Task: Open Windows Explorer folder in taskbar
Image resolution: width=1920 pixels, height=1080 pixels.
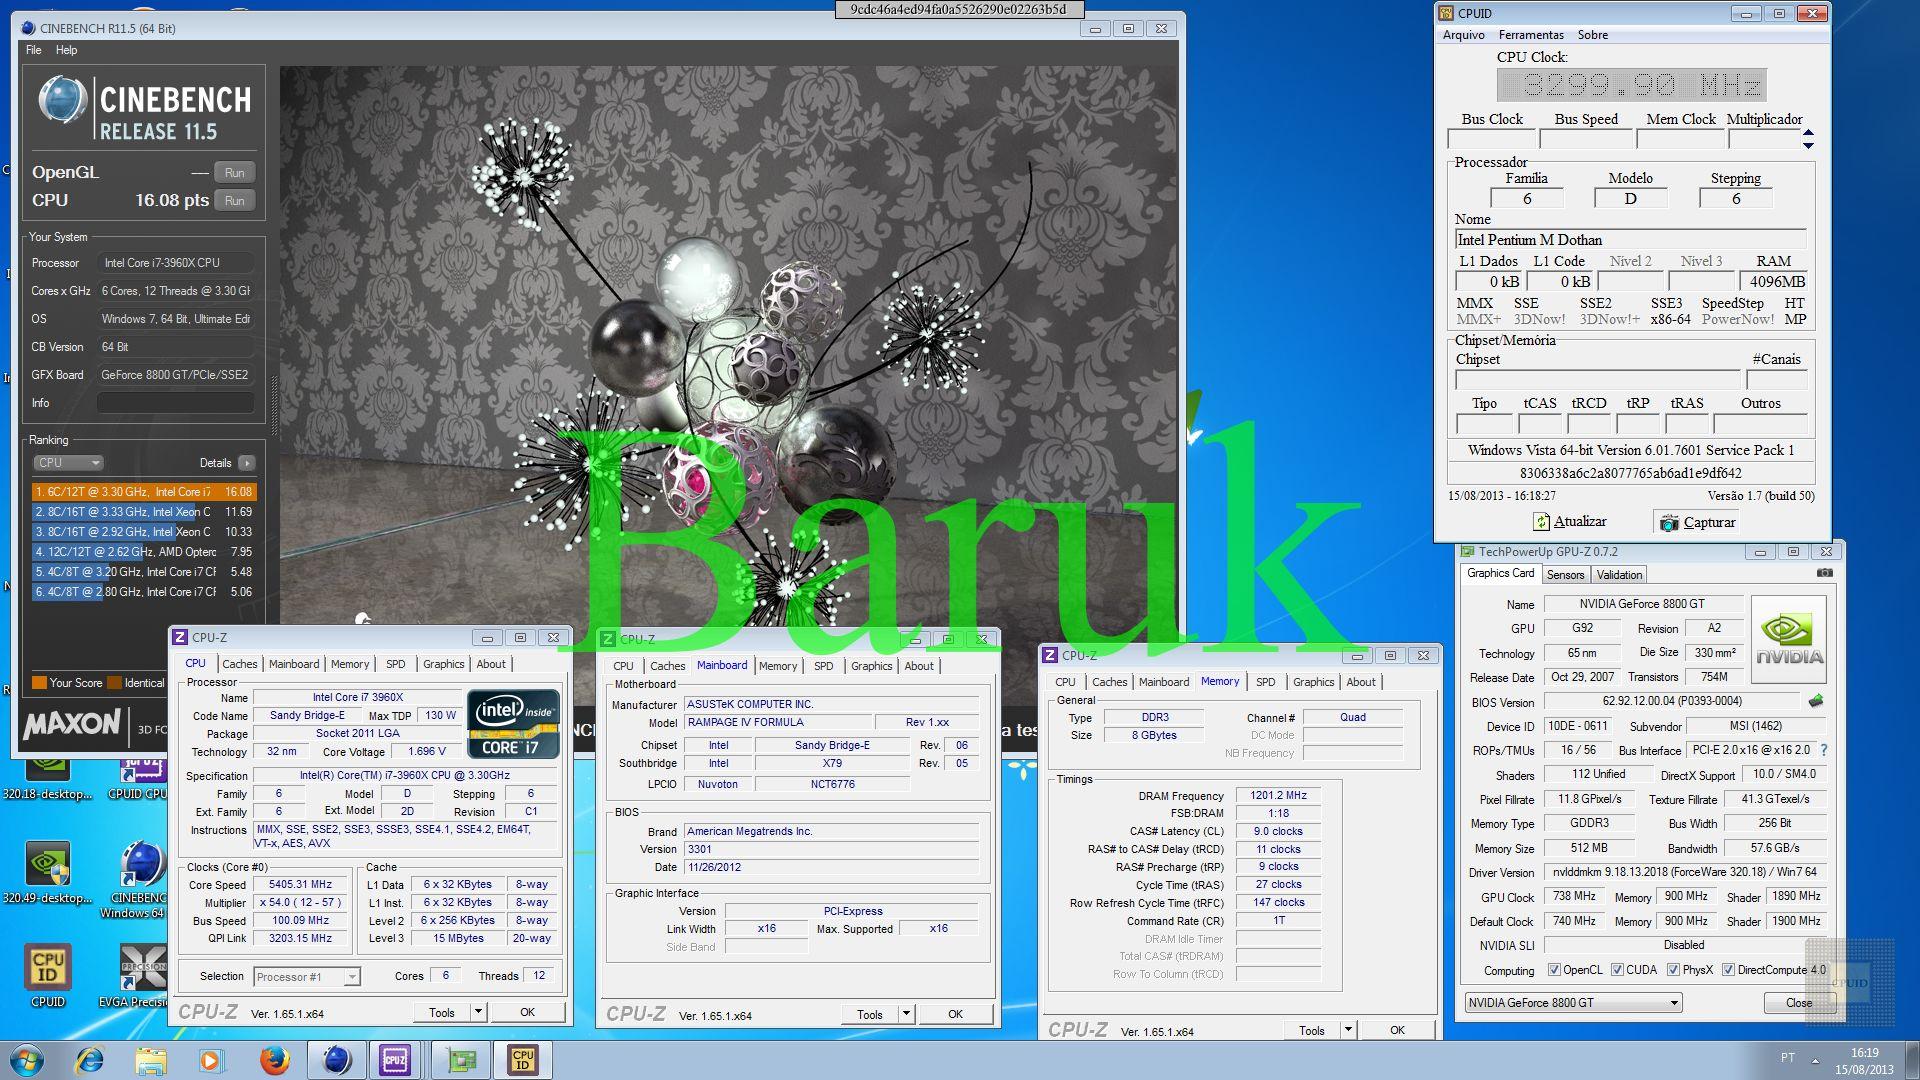Action: tap(151, 1060)
